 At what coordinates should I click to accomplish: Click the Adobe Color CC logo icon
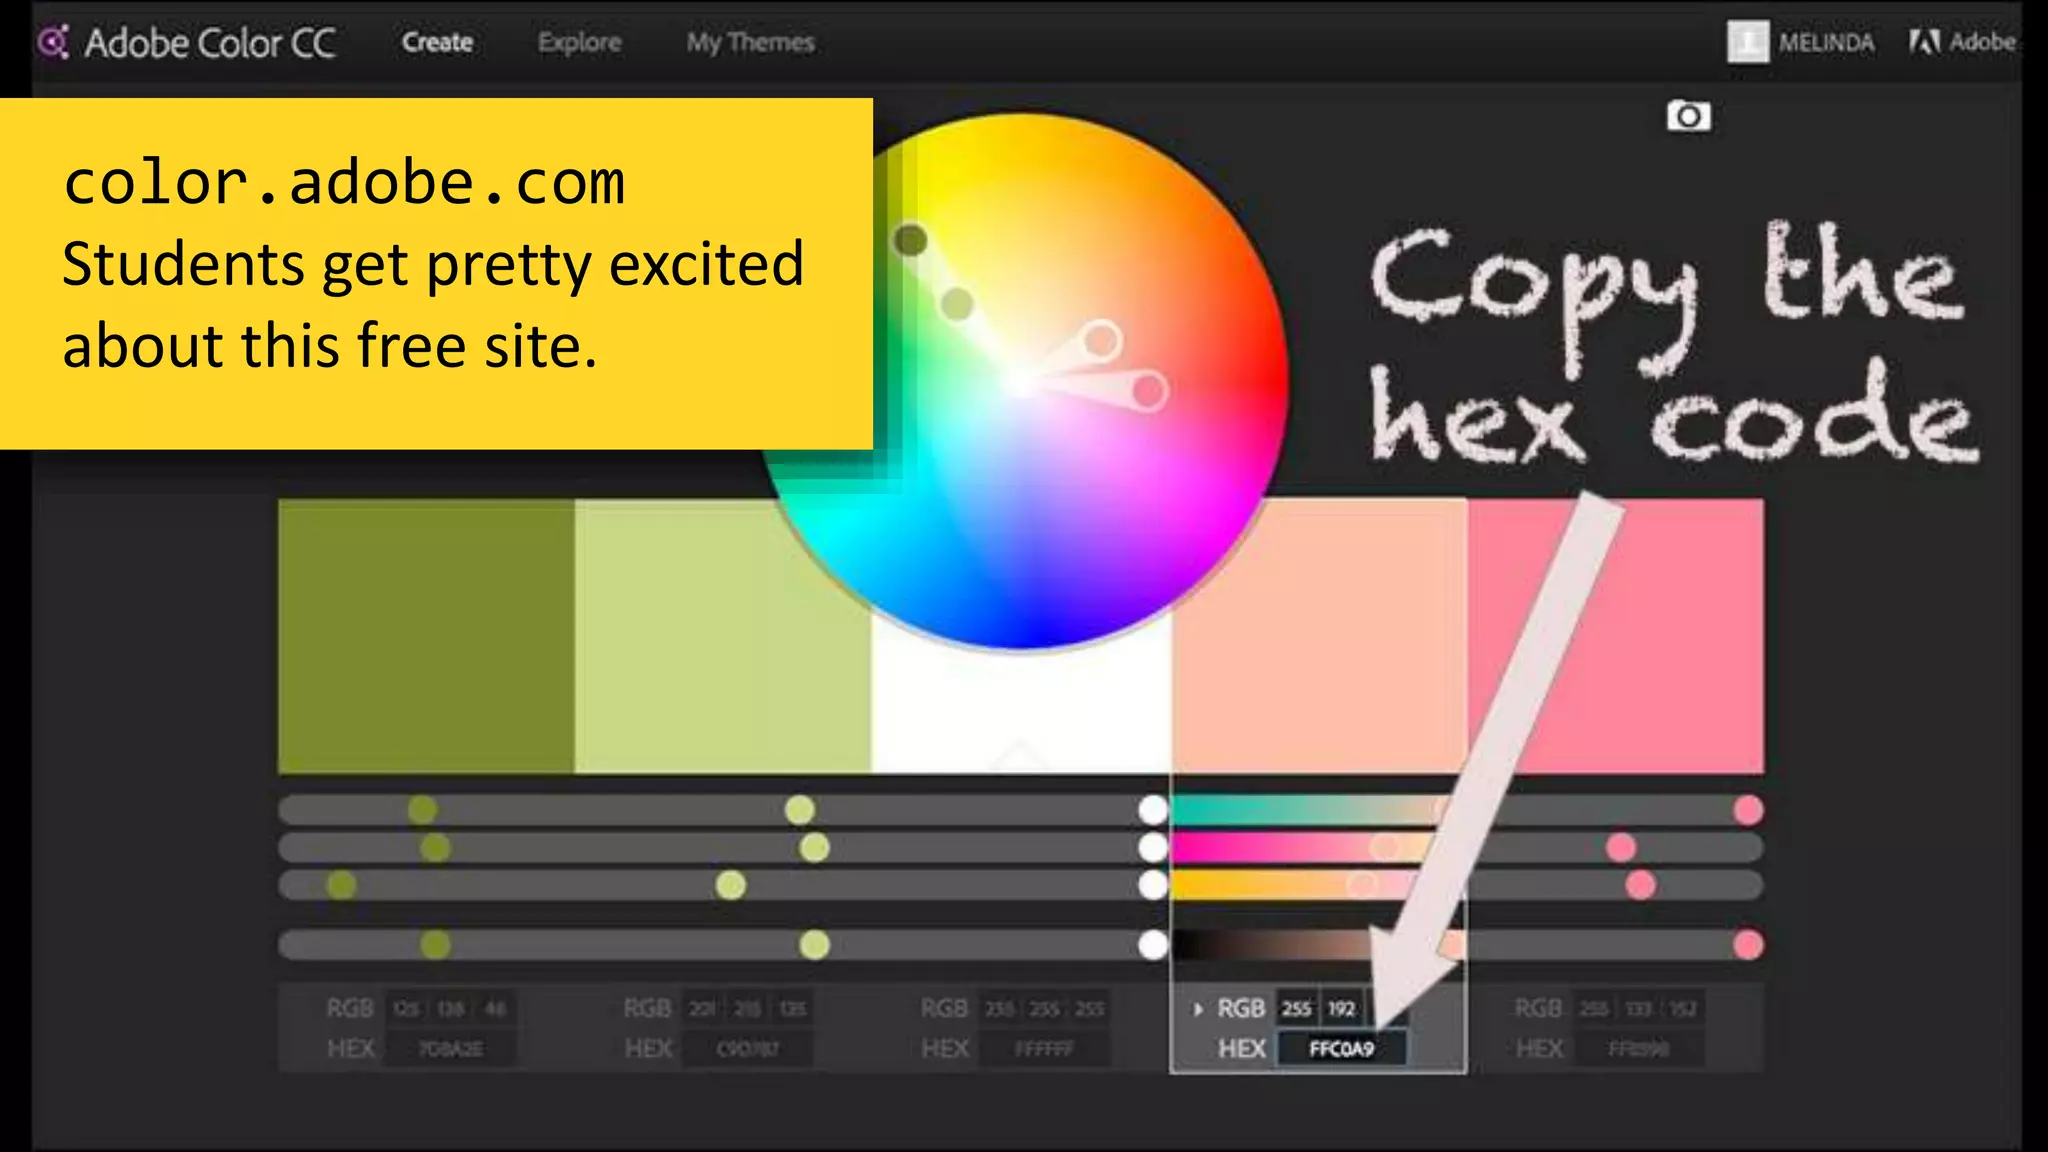pyautogui.click(x=53, y=42)
